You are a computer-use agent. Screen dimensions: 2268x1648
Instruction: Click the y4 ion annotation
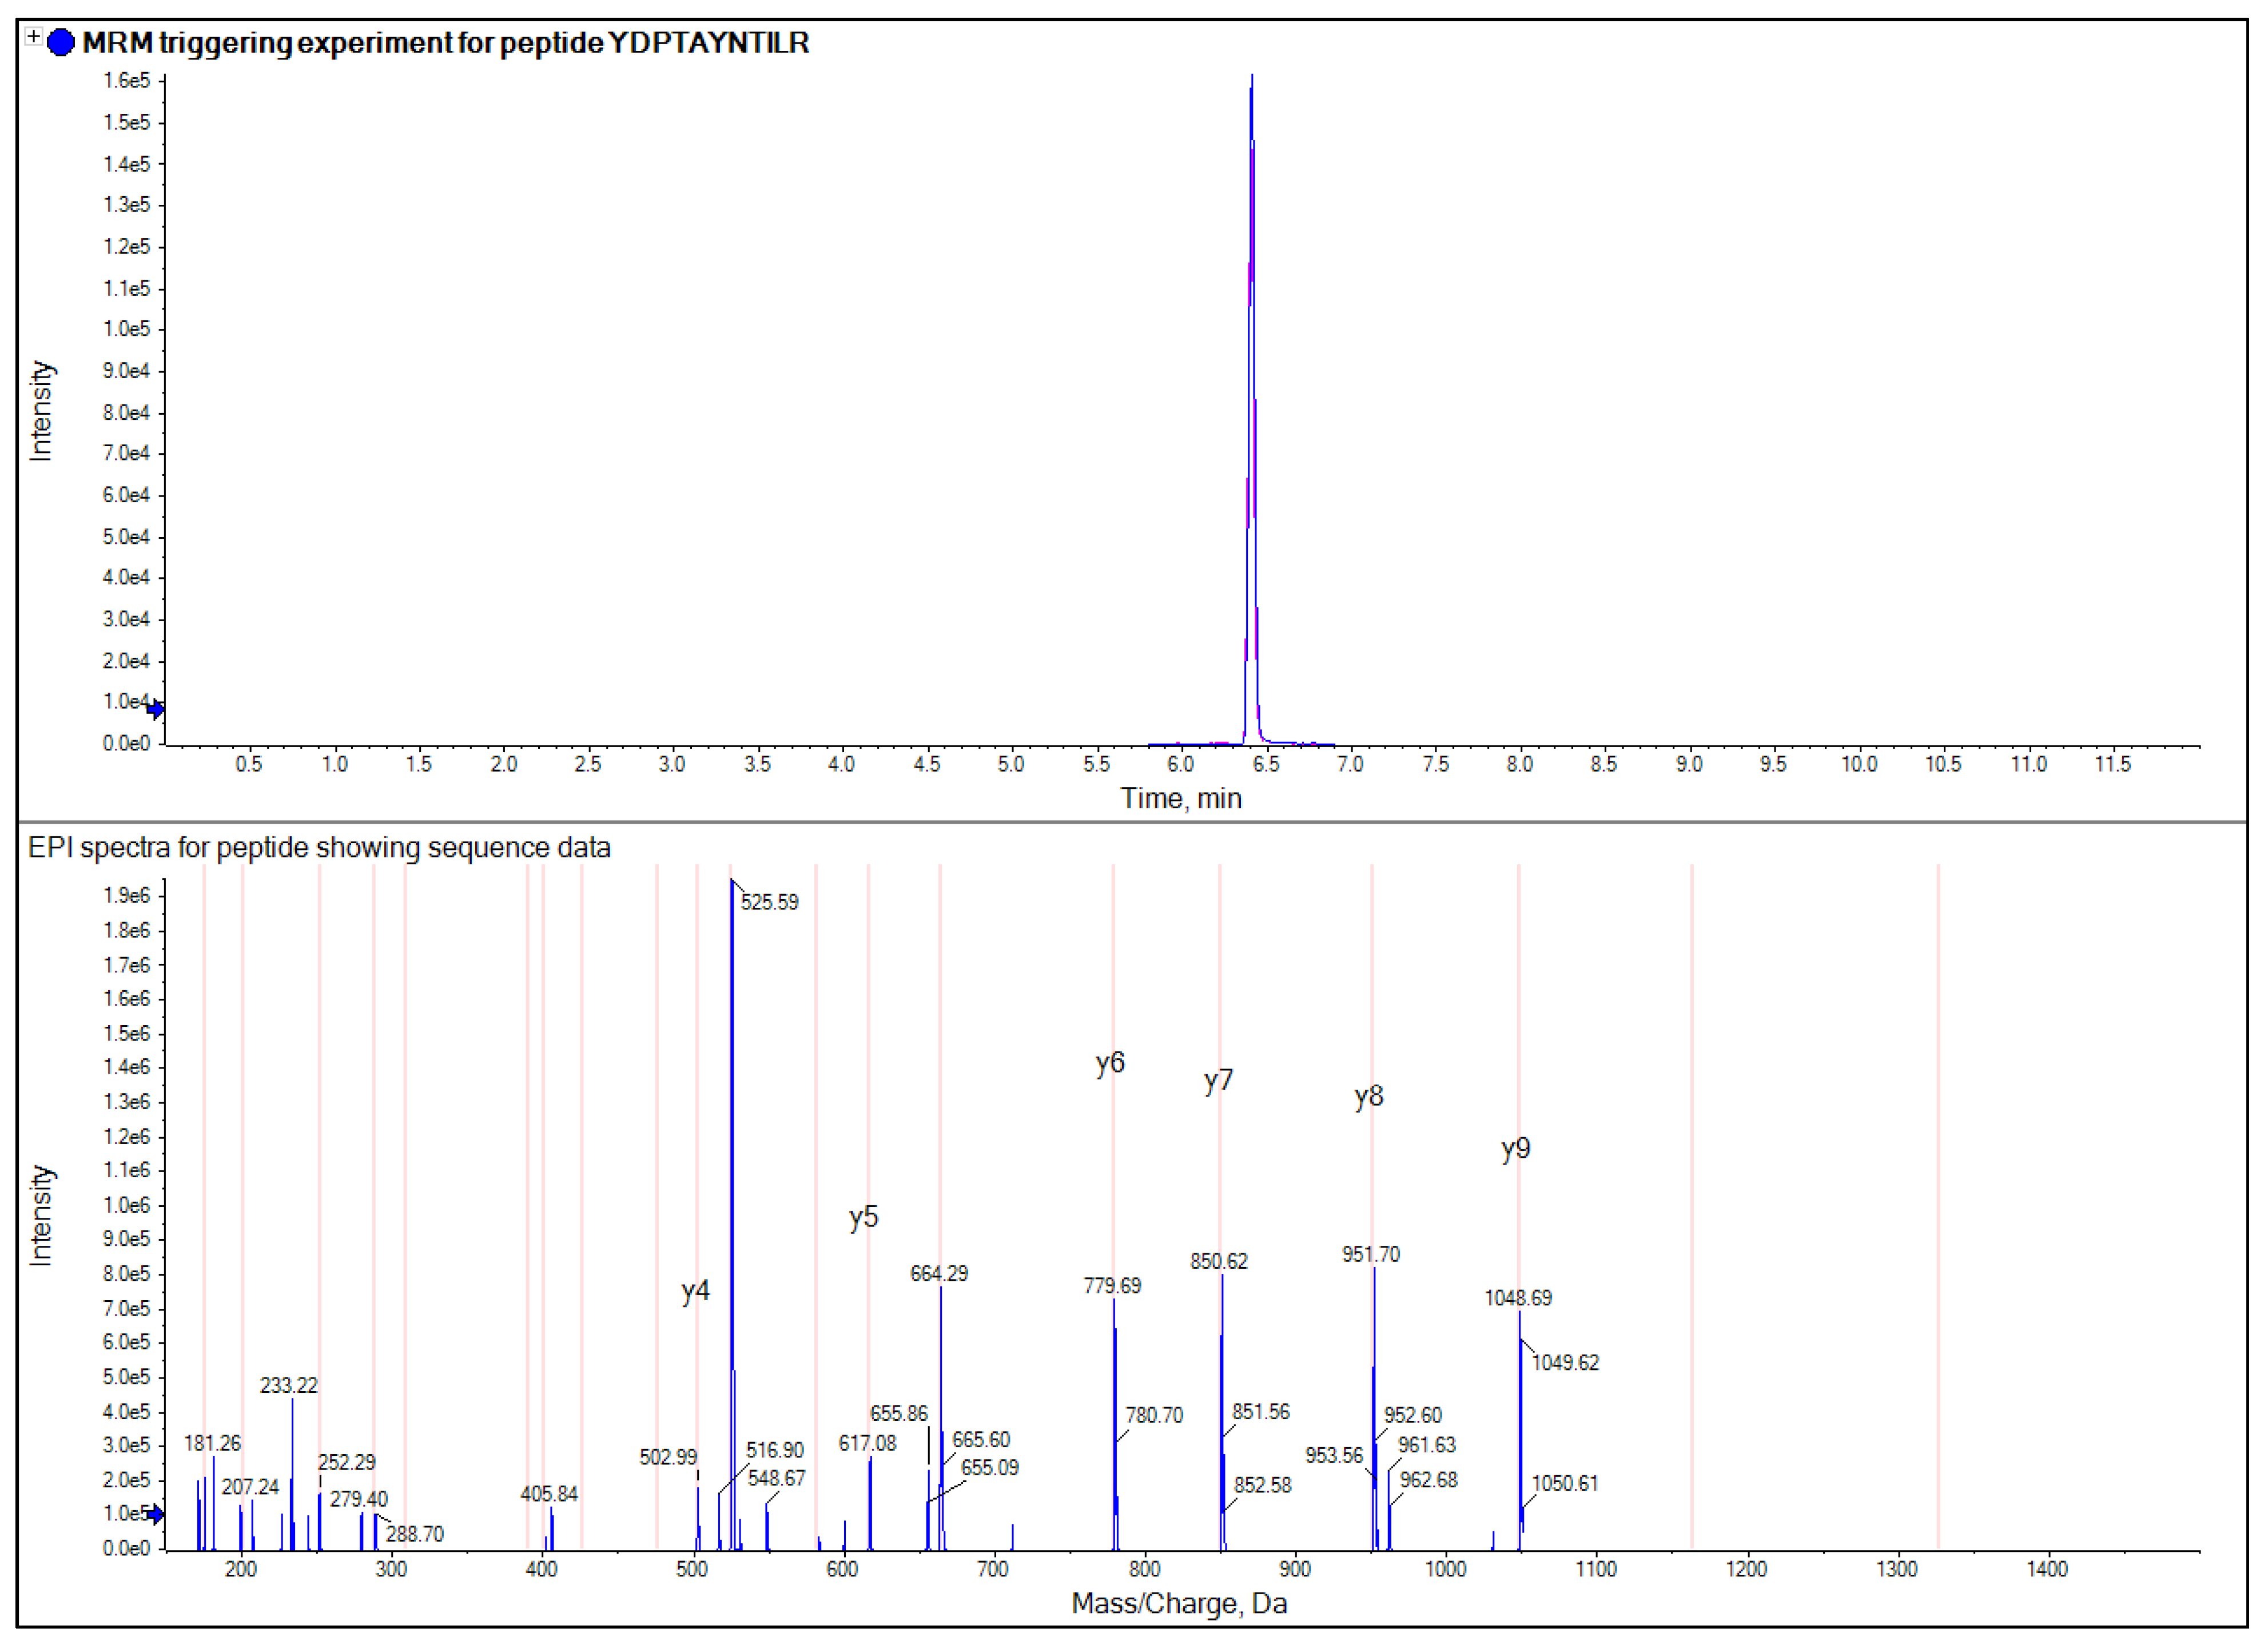695,1291
